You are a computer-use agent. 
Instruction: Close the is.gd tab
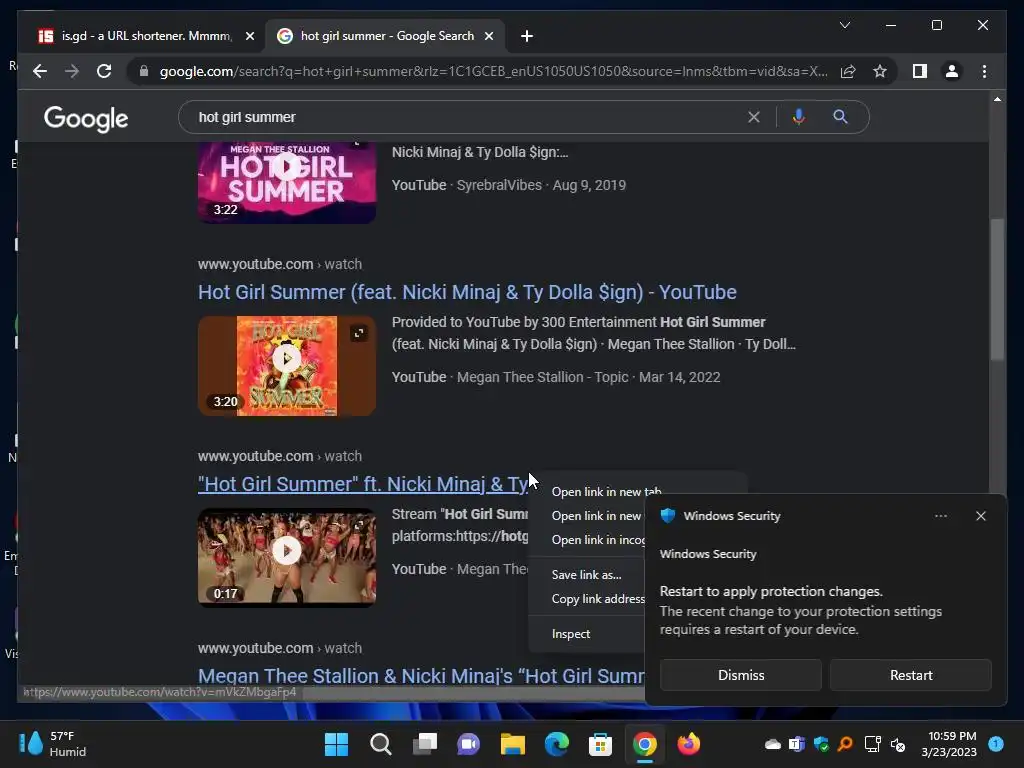[x=249, y=37]
